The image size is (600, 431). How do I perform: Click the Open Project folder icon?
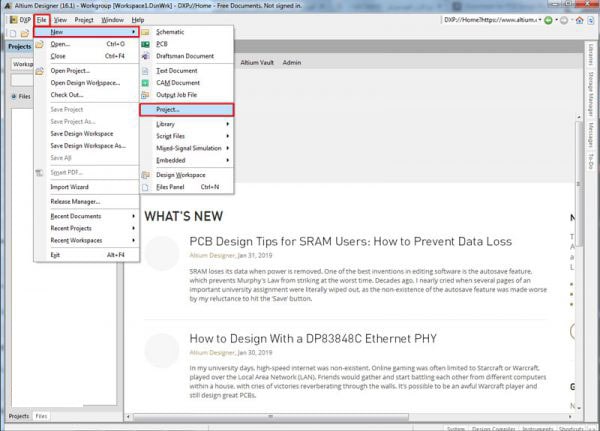[40, 71]
